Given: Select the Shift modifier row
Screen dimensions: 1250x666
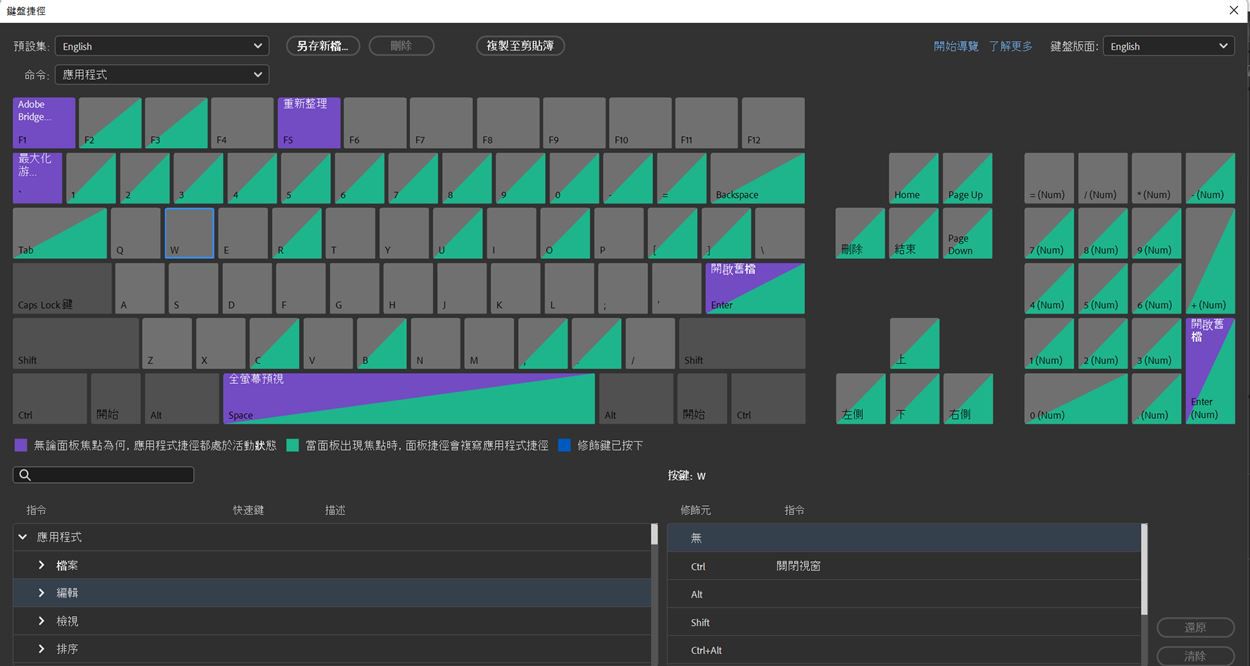Looking at the screenshot, I should (904, 622).
